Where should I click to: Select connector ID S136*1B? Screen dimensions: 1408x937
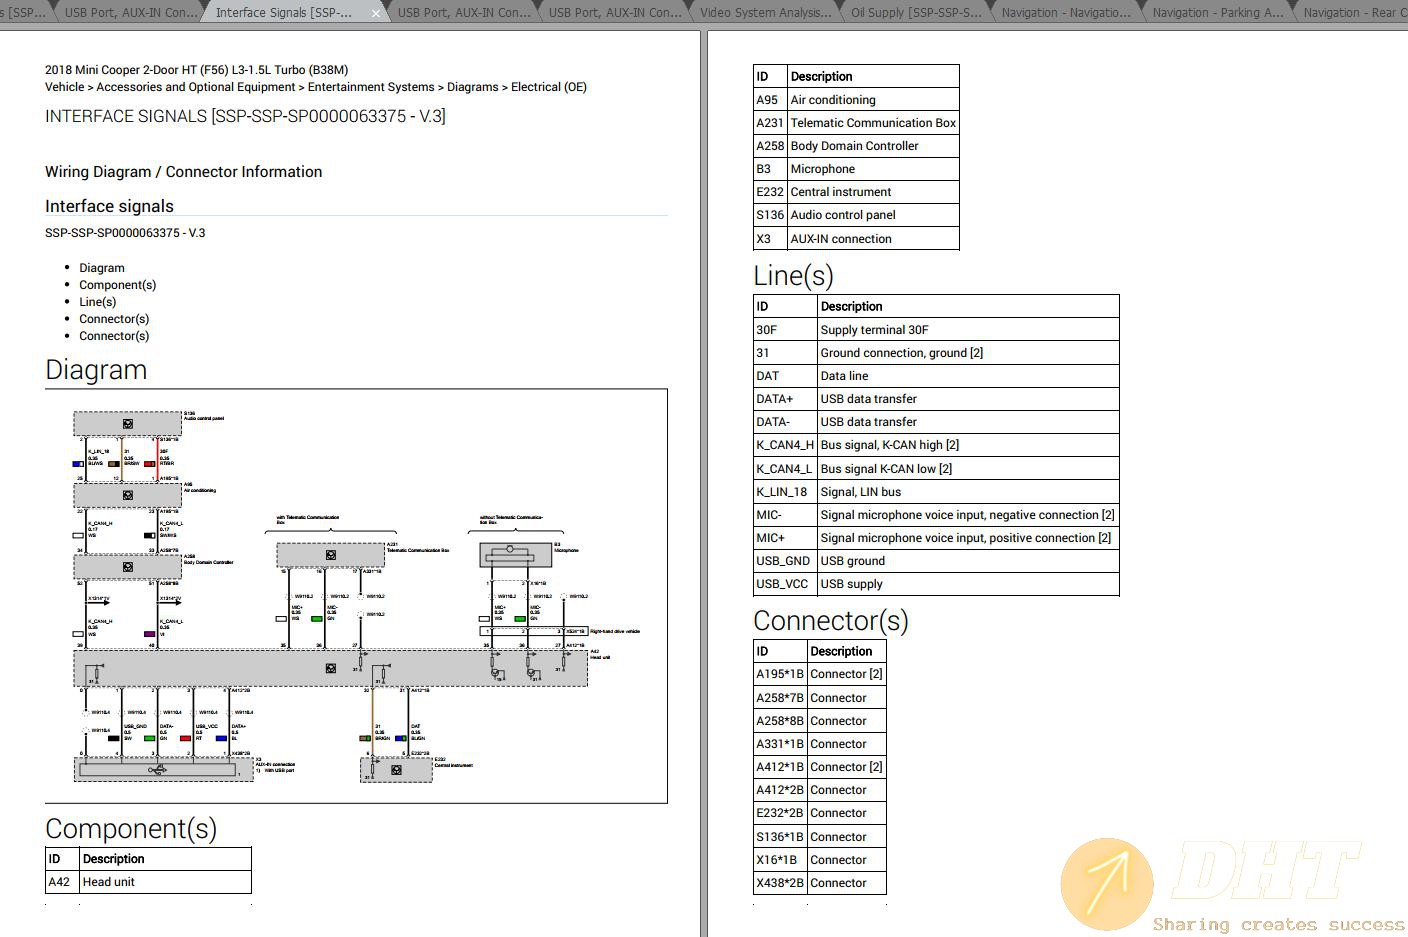pyautogui.click(x=780, y=837)
